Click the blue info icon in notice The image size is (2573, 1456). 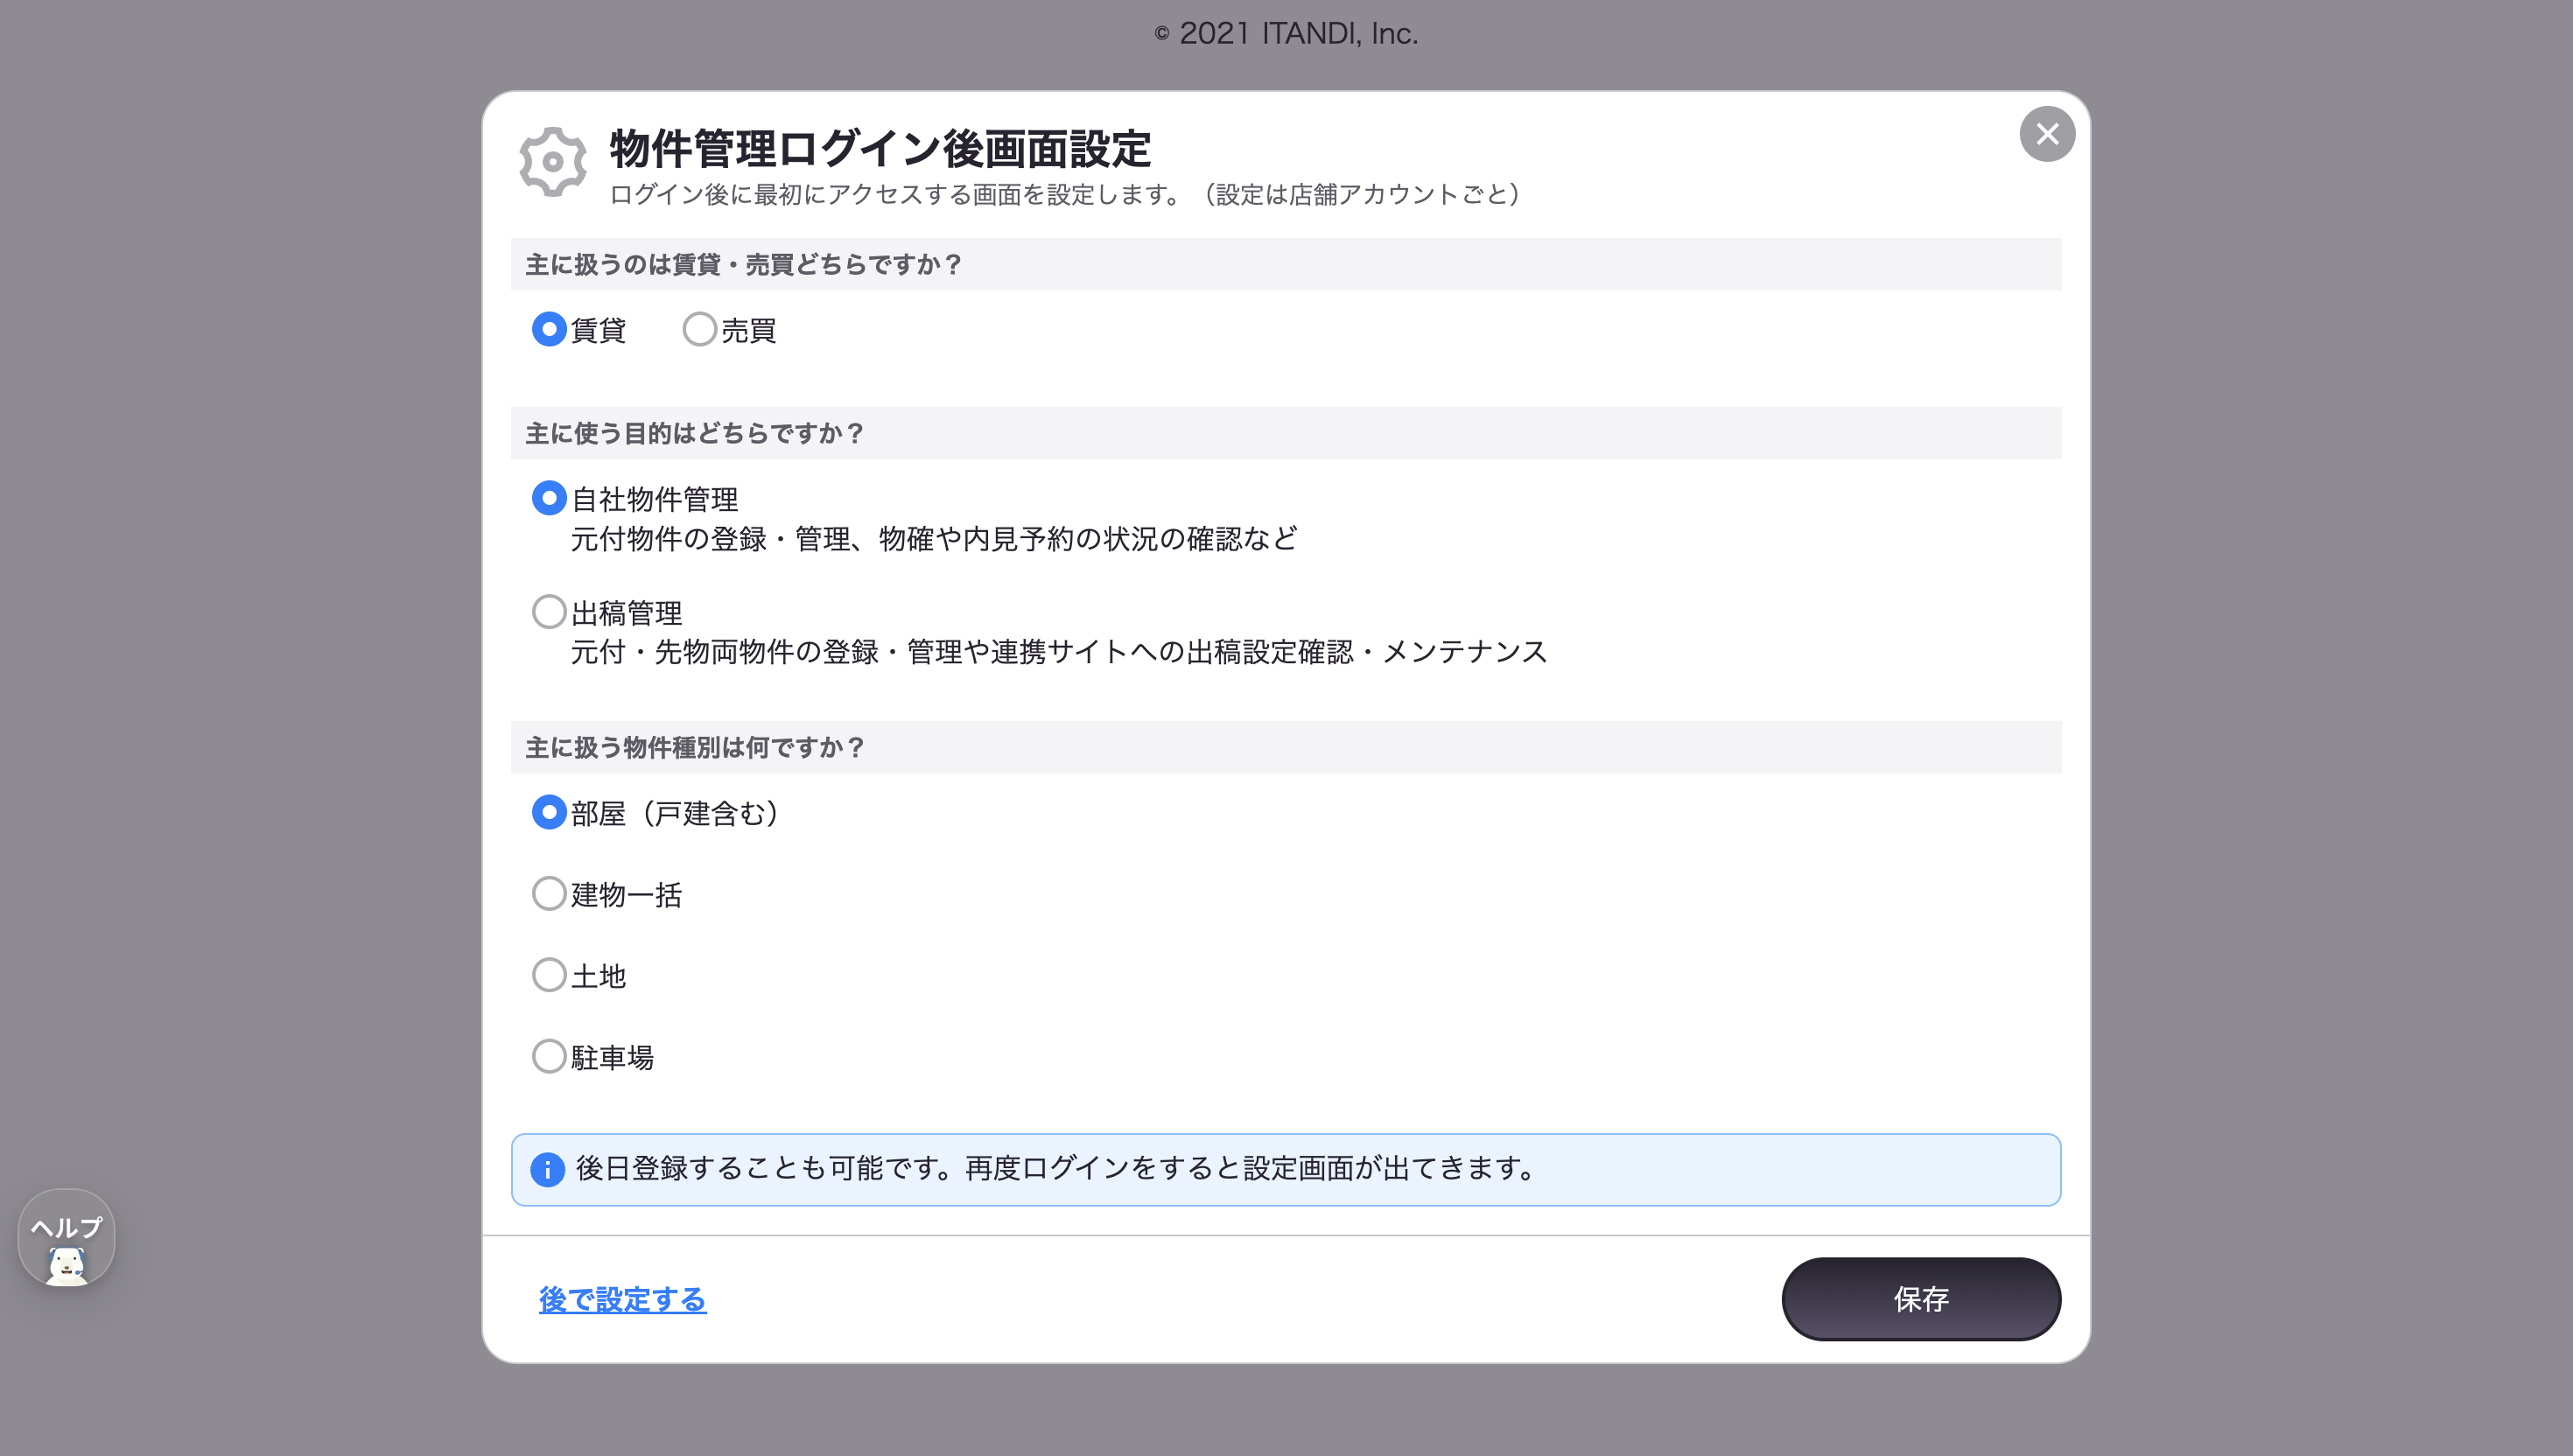pos(547,1169)
